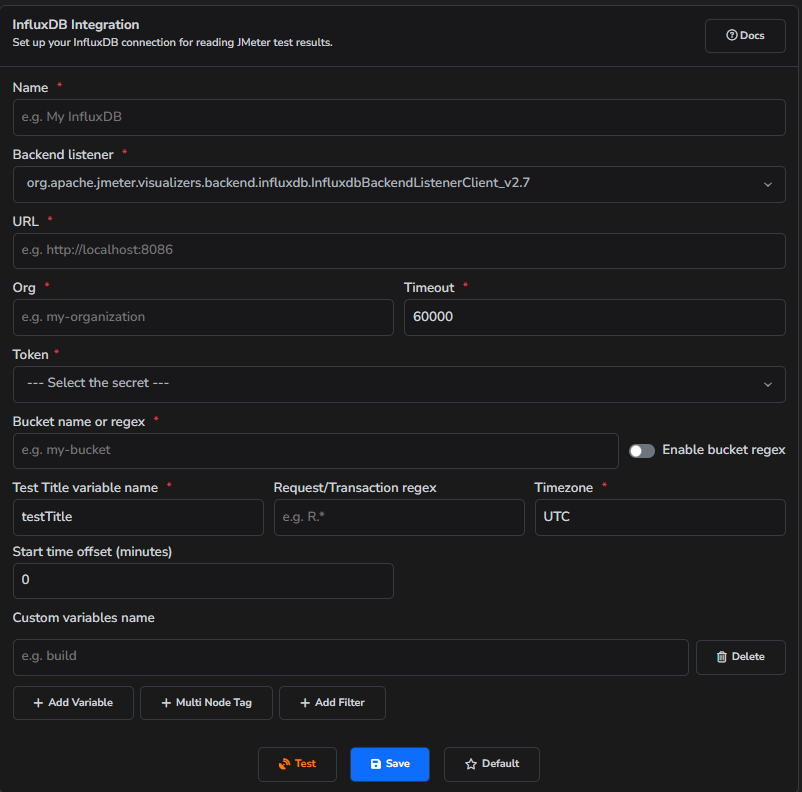The width and height of the screenshot is (802, 792).
Task: Open the Backend listener dropdown
Action: tap(399, 184)
